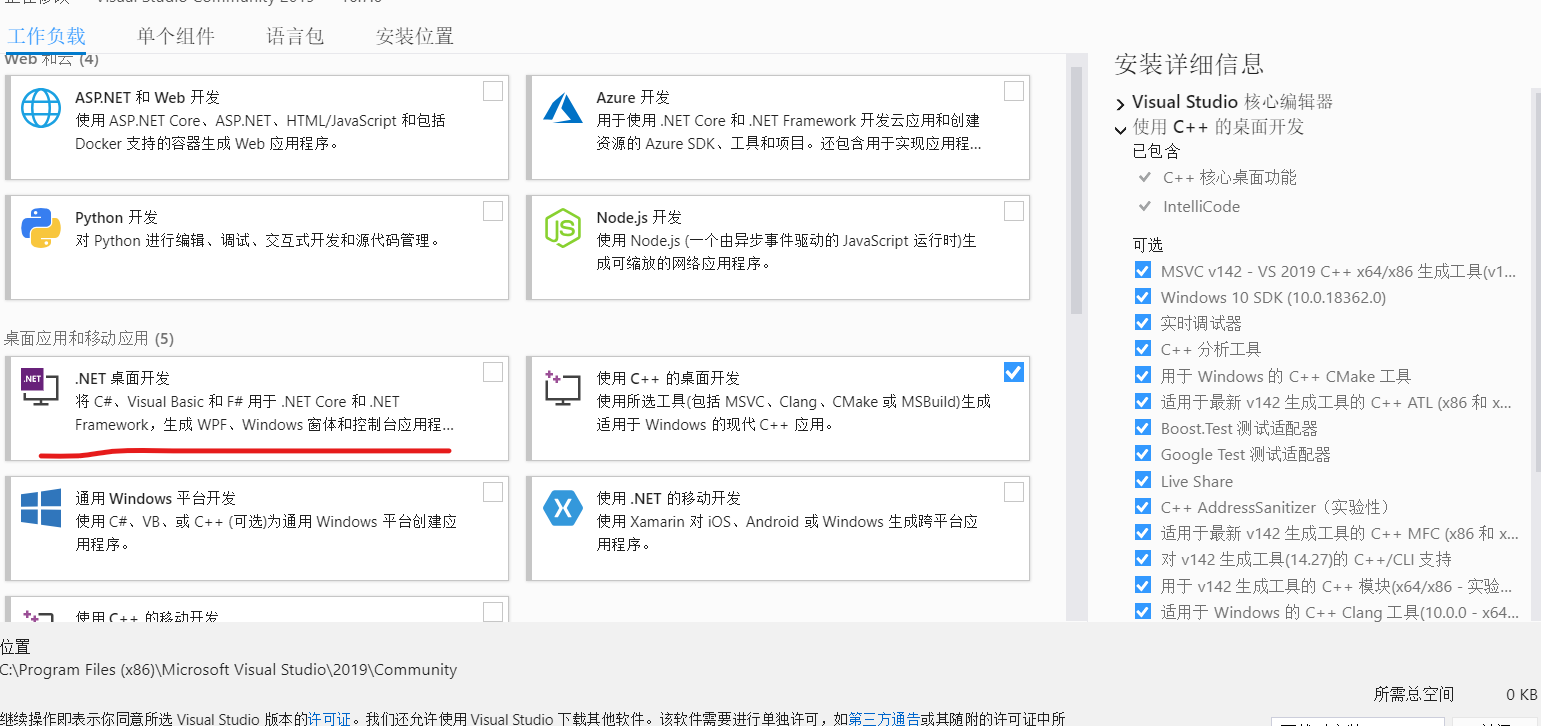Viewport: 1541px width, 726px height.
Task: Click the .NET desktop monitor icon
Action: pyautogui.click(x=39, y=387)
